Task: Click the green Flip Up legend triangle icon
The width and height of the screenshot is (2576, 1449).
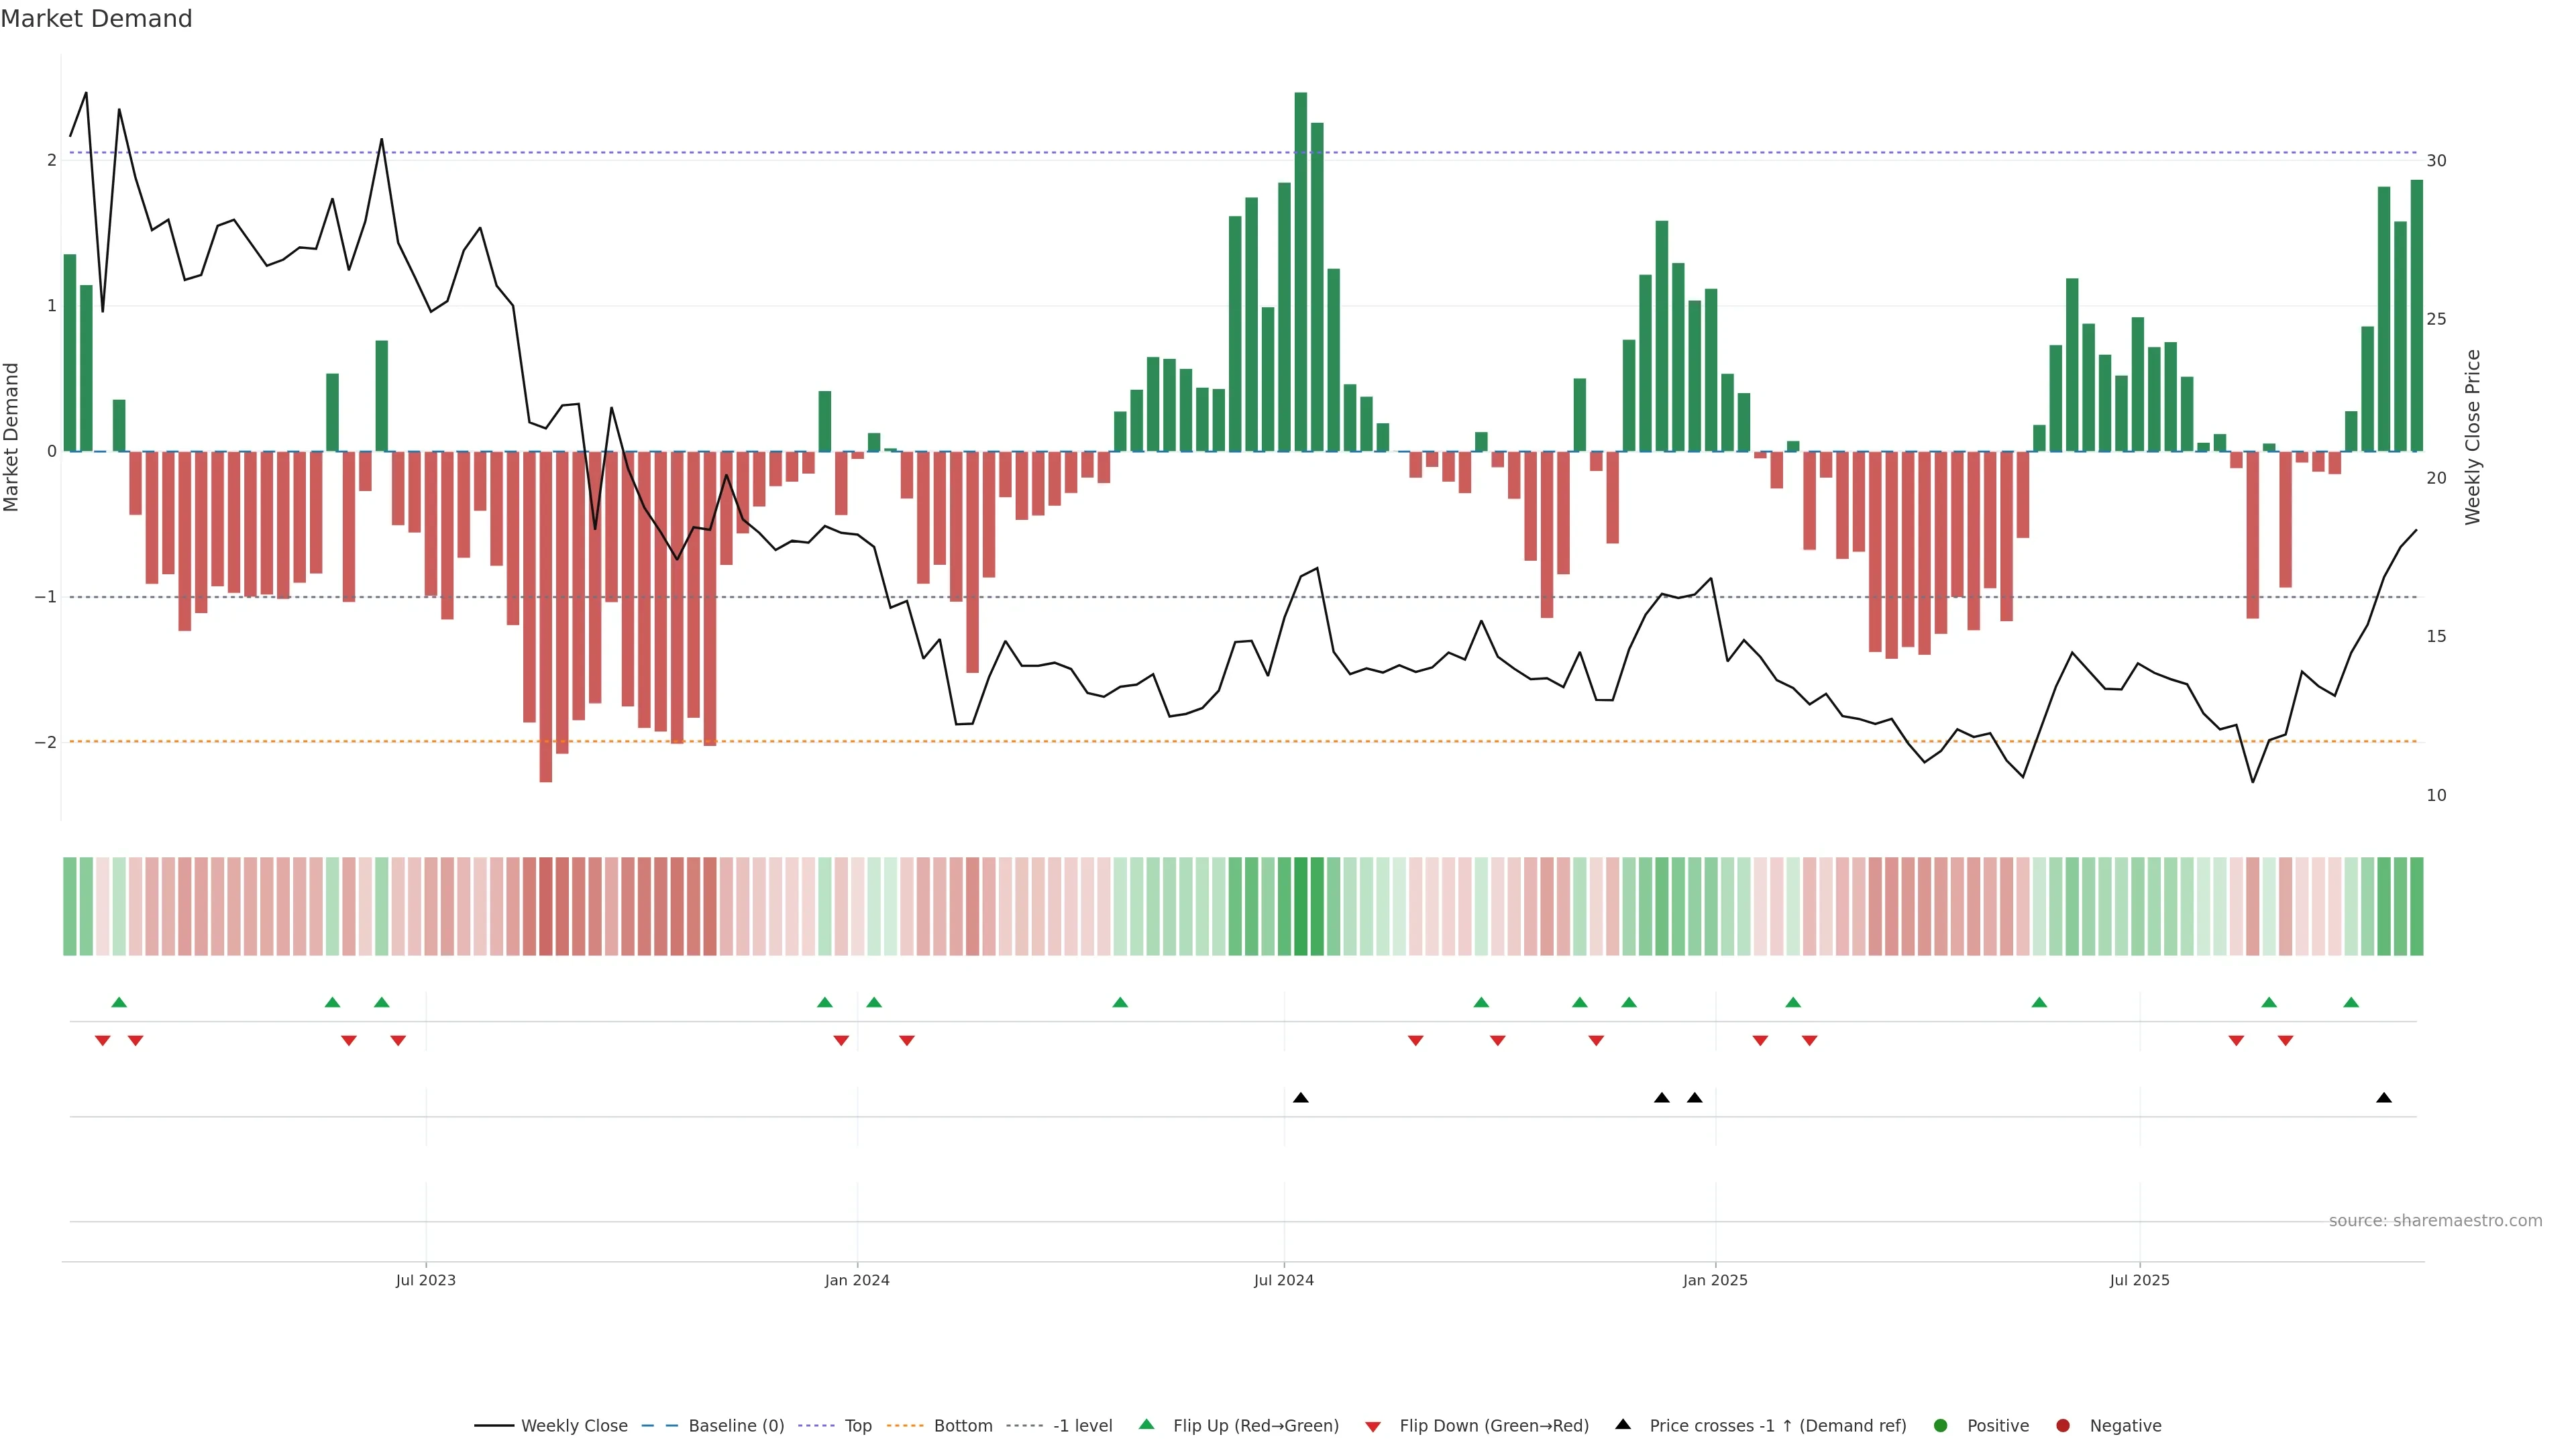Action: click(1147, 1425)
